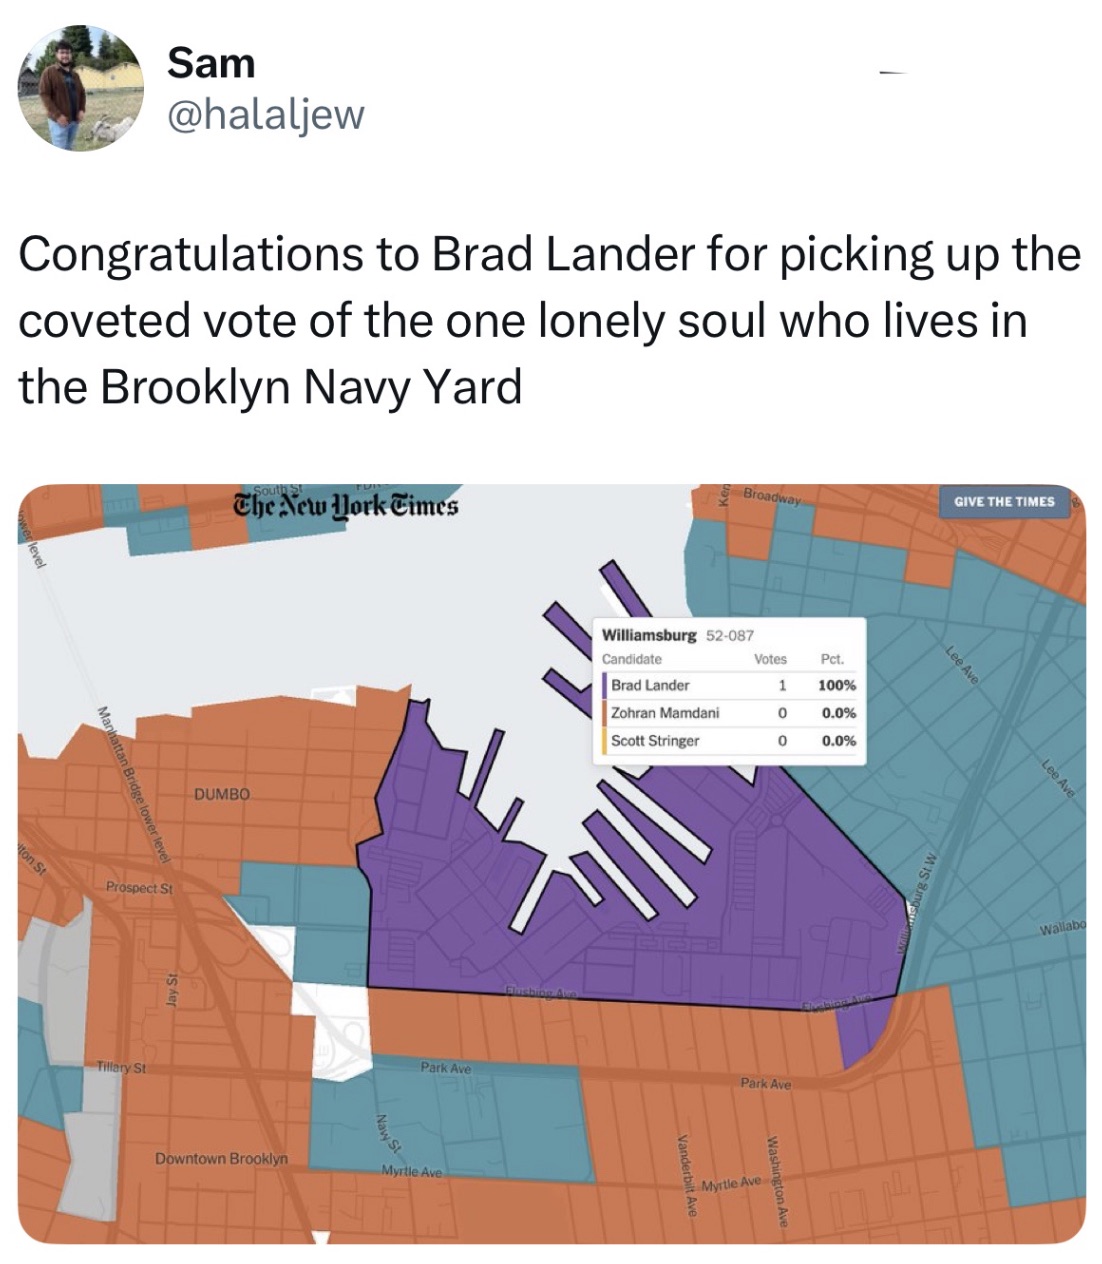Click the small dash icon beside the handle
The width and height of the screenshot is (1102, 1264).
892,72
